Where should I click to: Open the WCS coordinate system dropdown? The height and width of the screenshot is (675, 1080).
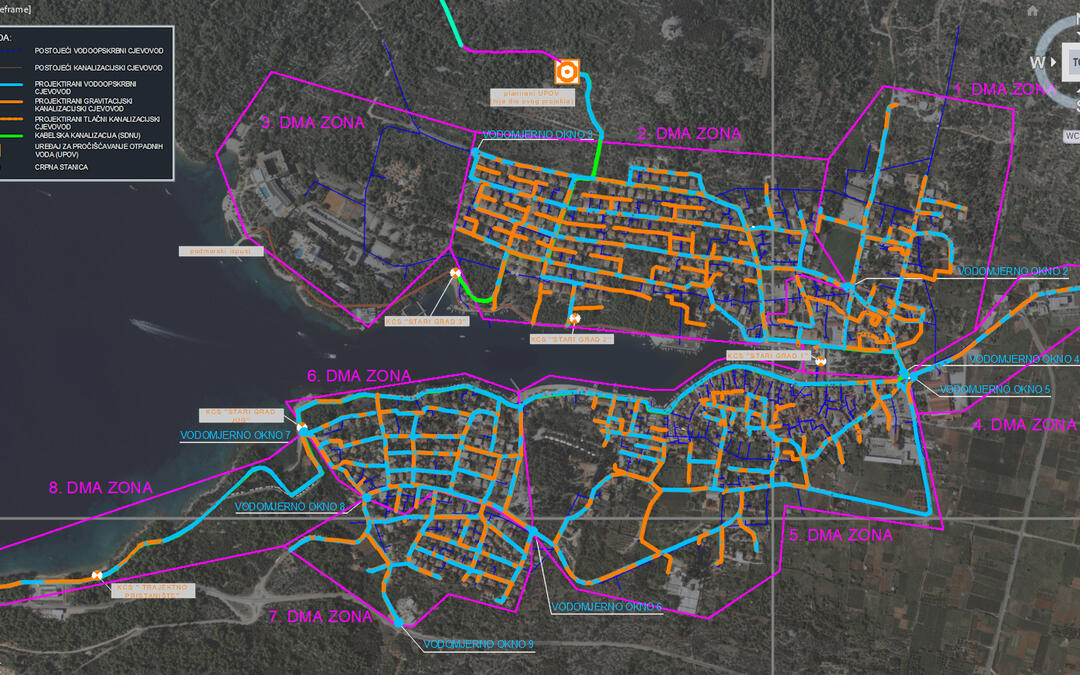[x=1071, y=134]
